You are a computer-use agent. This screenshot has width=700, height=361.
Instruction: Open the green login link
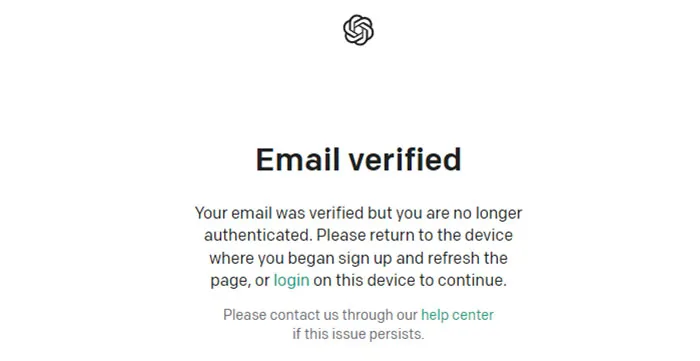(292, 280)
